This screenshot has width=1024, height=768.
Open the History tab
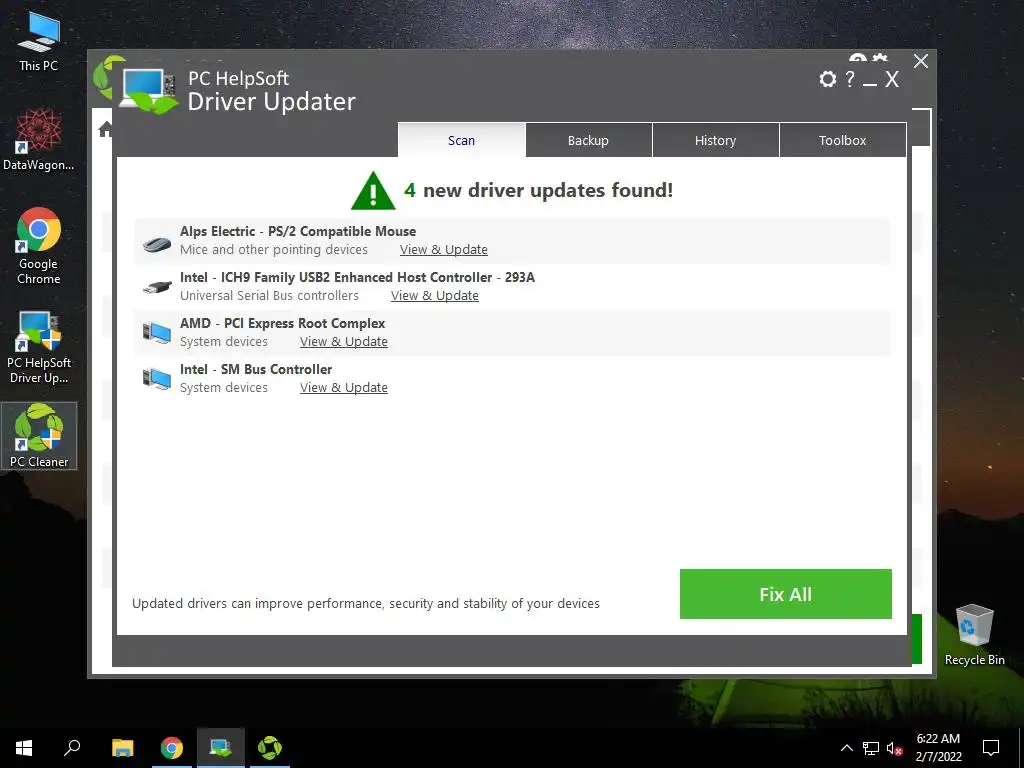[x=715, y=140]
